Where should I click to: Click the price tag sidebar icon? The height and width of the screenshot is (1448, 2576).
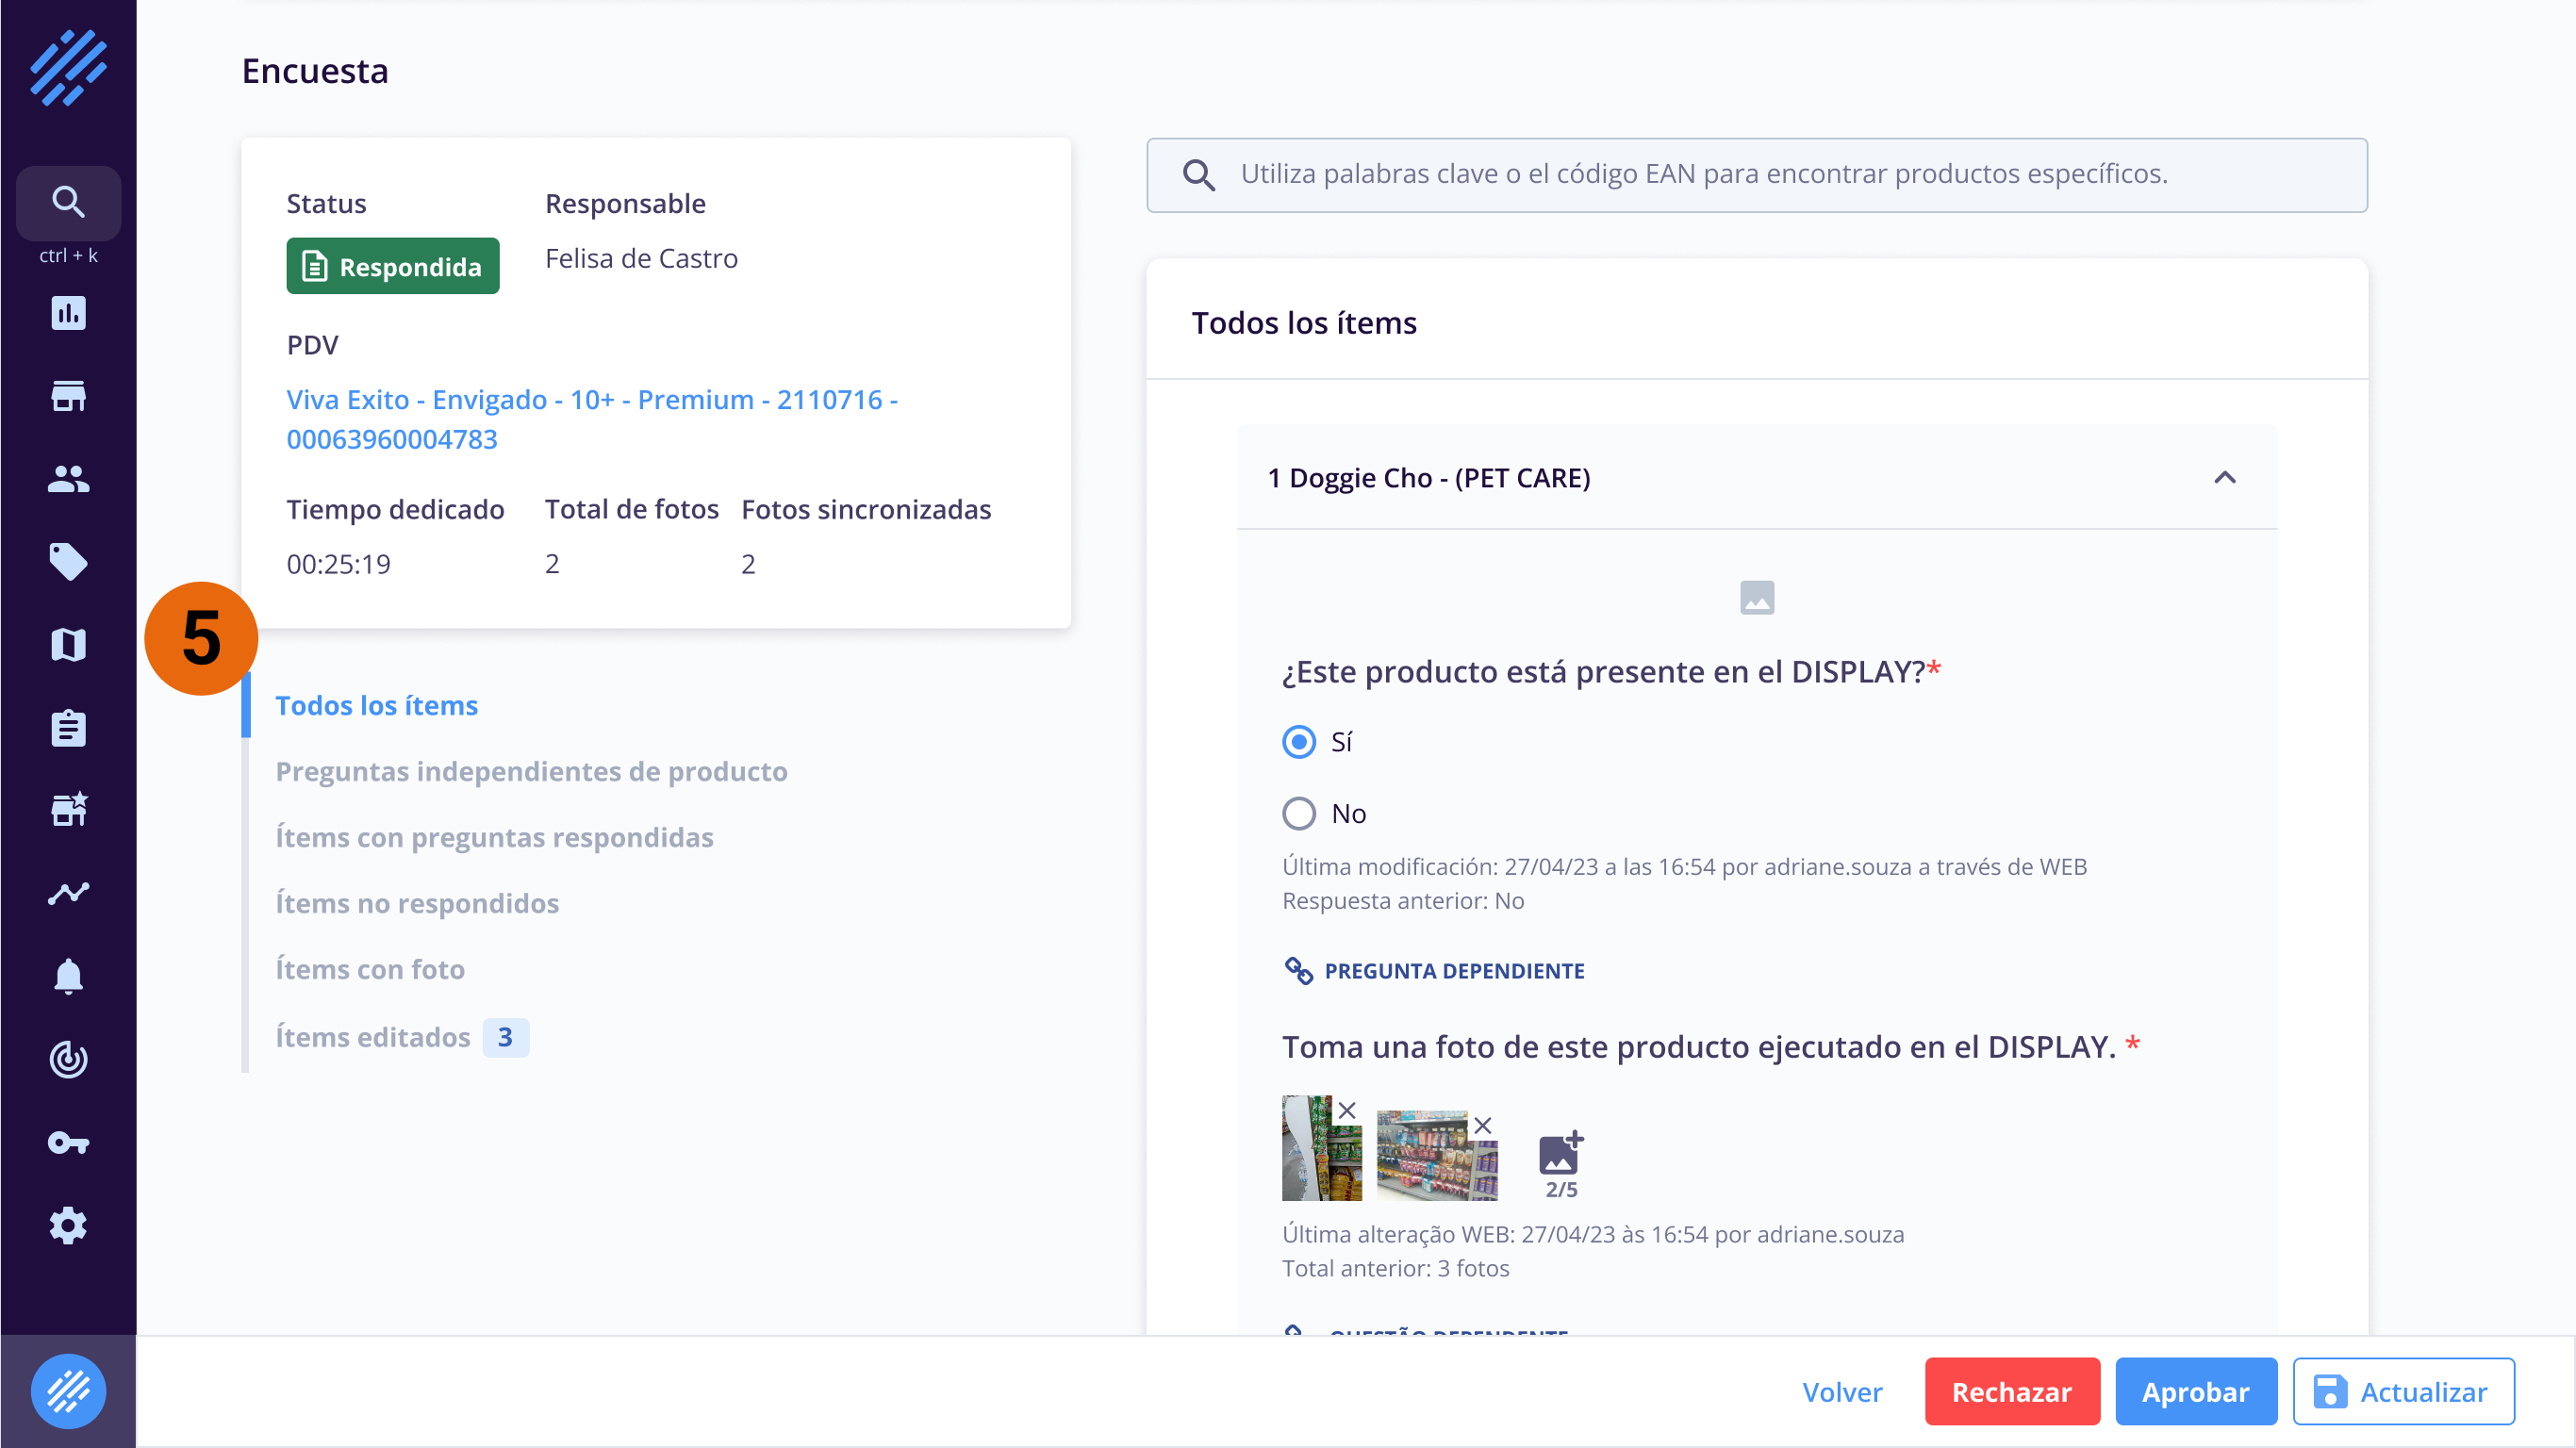[68, 562]
